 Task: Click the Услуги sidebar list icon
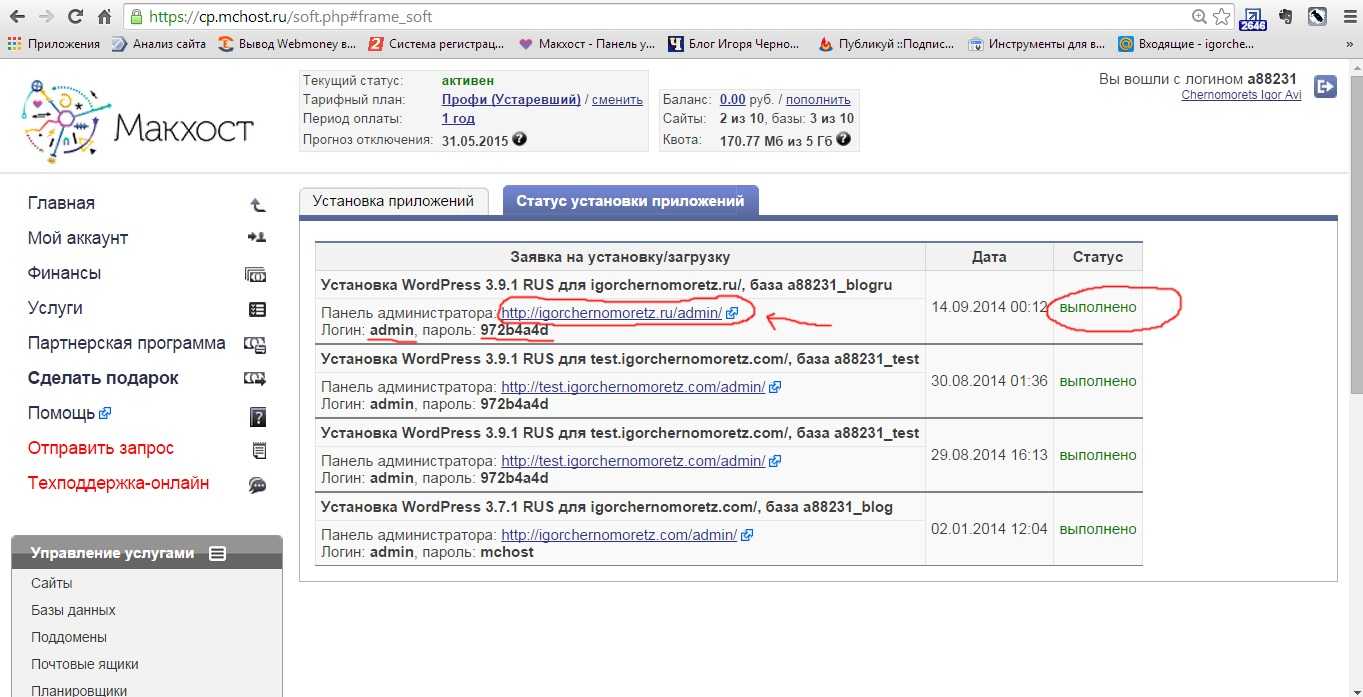(x=257, y=309)
